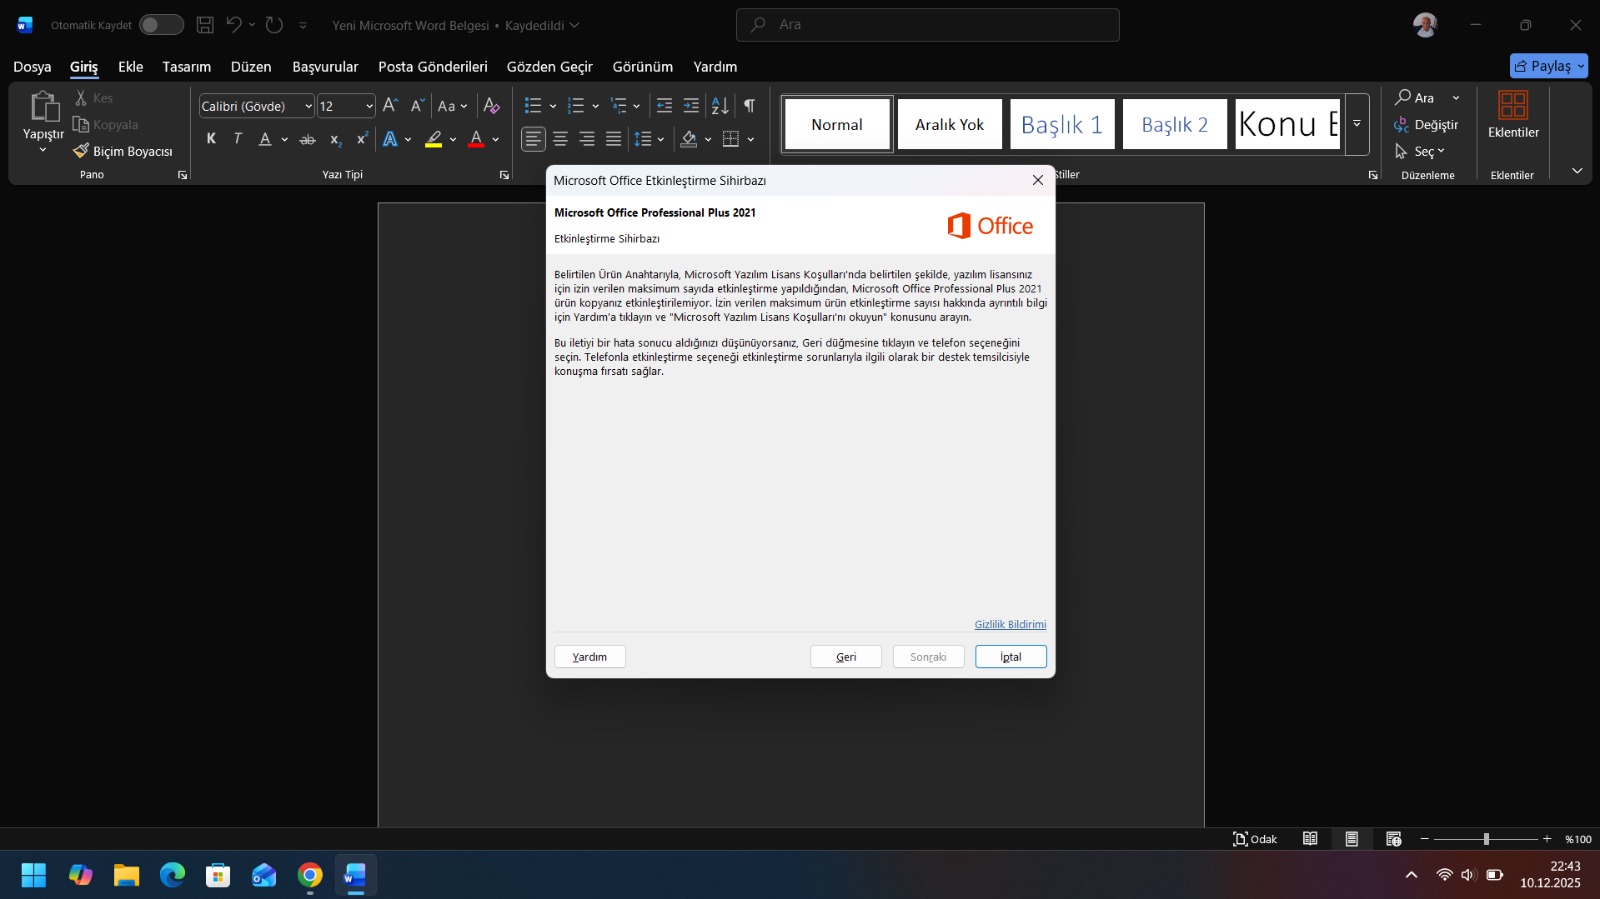Switch to Odak focus mode in status bar
Screen dimensions: 1600x899
1255,839
